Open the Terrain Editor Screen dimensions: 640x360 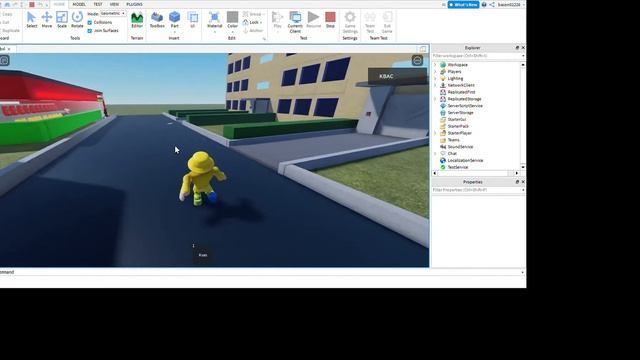point(137,20)
